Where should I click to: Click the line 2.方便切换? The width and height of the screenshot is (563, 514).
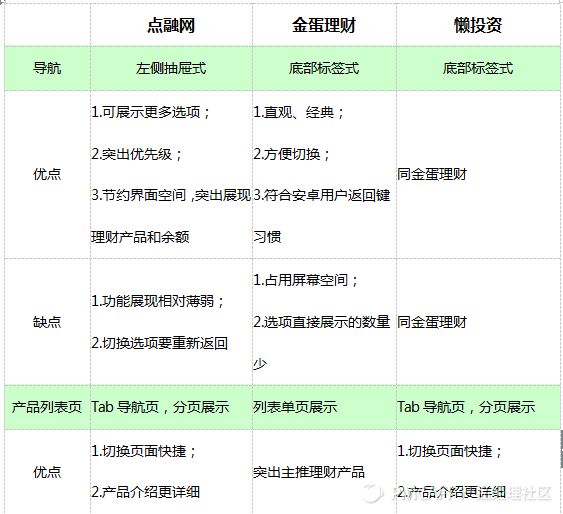[x=292, y=154]
